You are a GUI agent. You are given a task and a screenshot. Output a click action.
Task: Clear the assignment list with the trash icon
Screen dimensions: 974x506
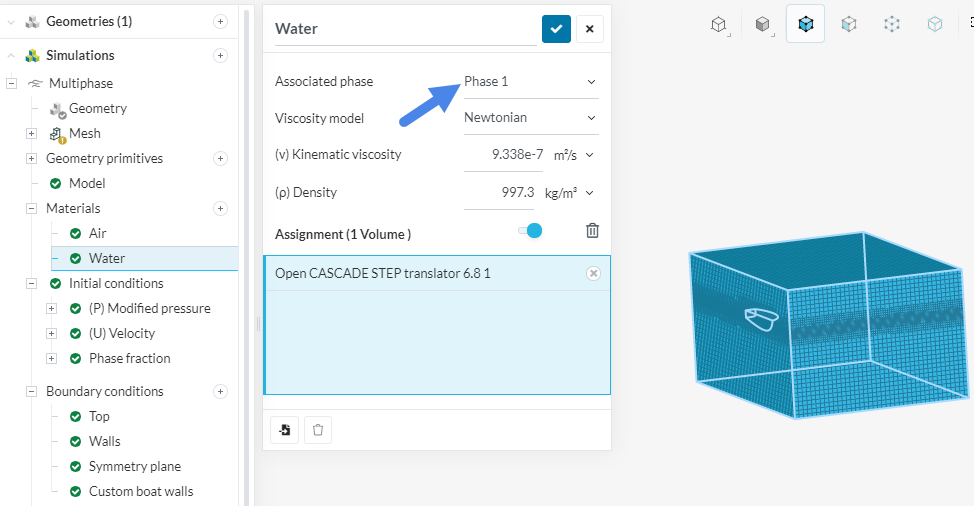click(592, 231)
